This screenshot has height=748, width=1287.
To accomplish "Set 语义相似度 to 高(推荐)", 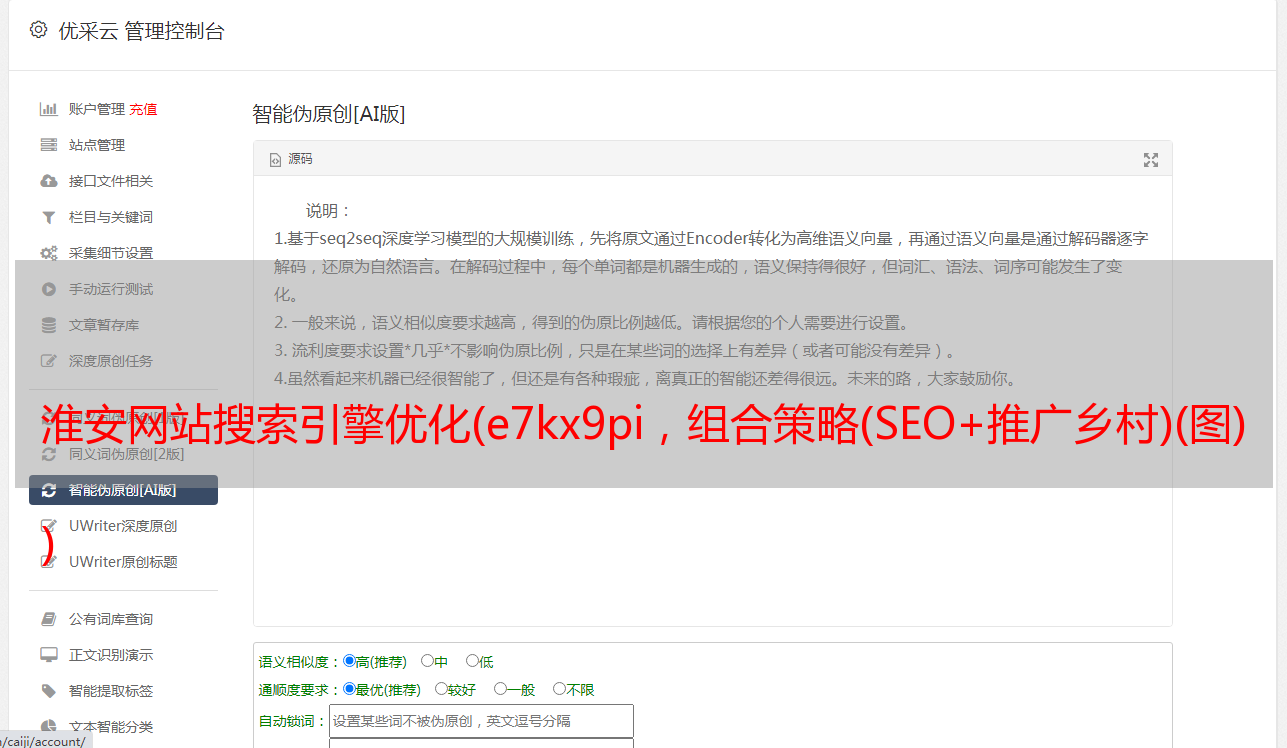I will click(349, 661).
